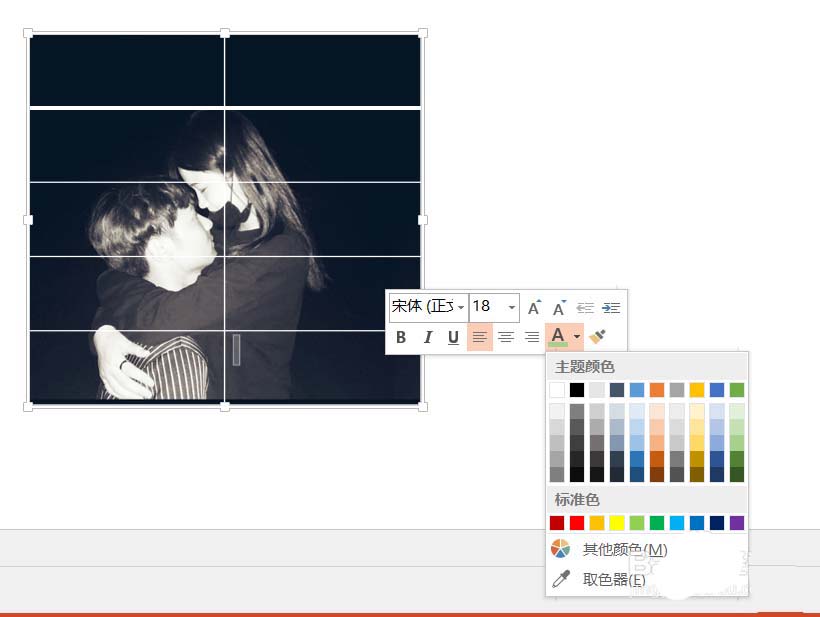Viewport: 820px width, 617px height.
Task: Decrease font size icon
Action: (559, 307)
